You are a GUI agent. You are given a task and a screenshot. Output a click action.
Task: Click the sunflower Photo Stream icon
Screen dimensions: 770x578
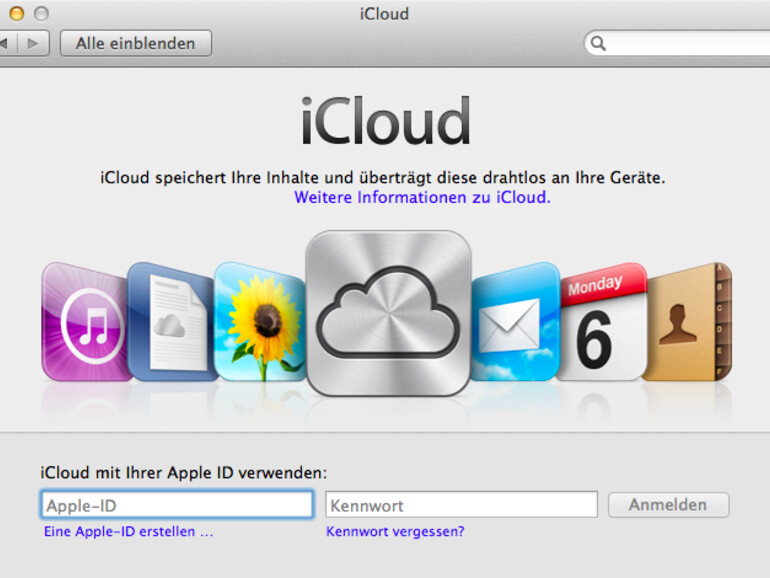pyautogui.click(x=260, y=322)
